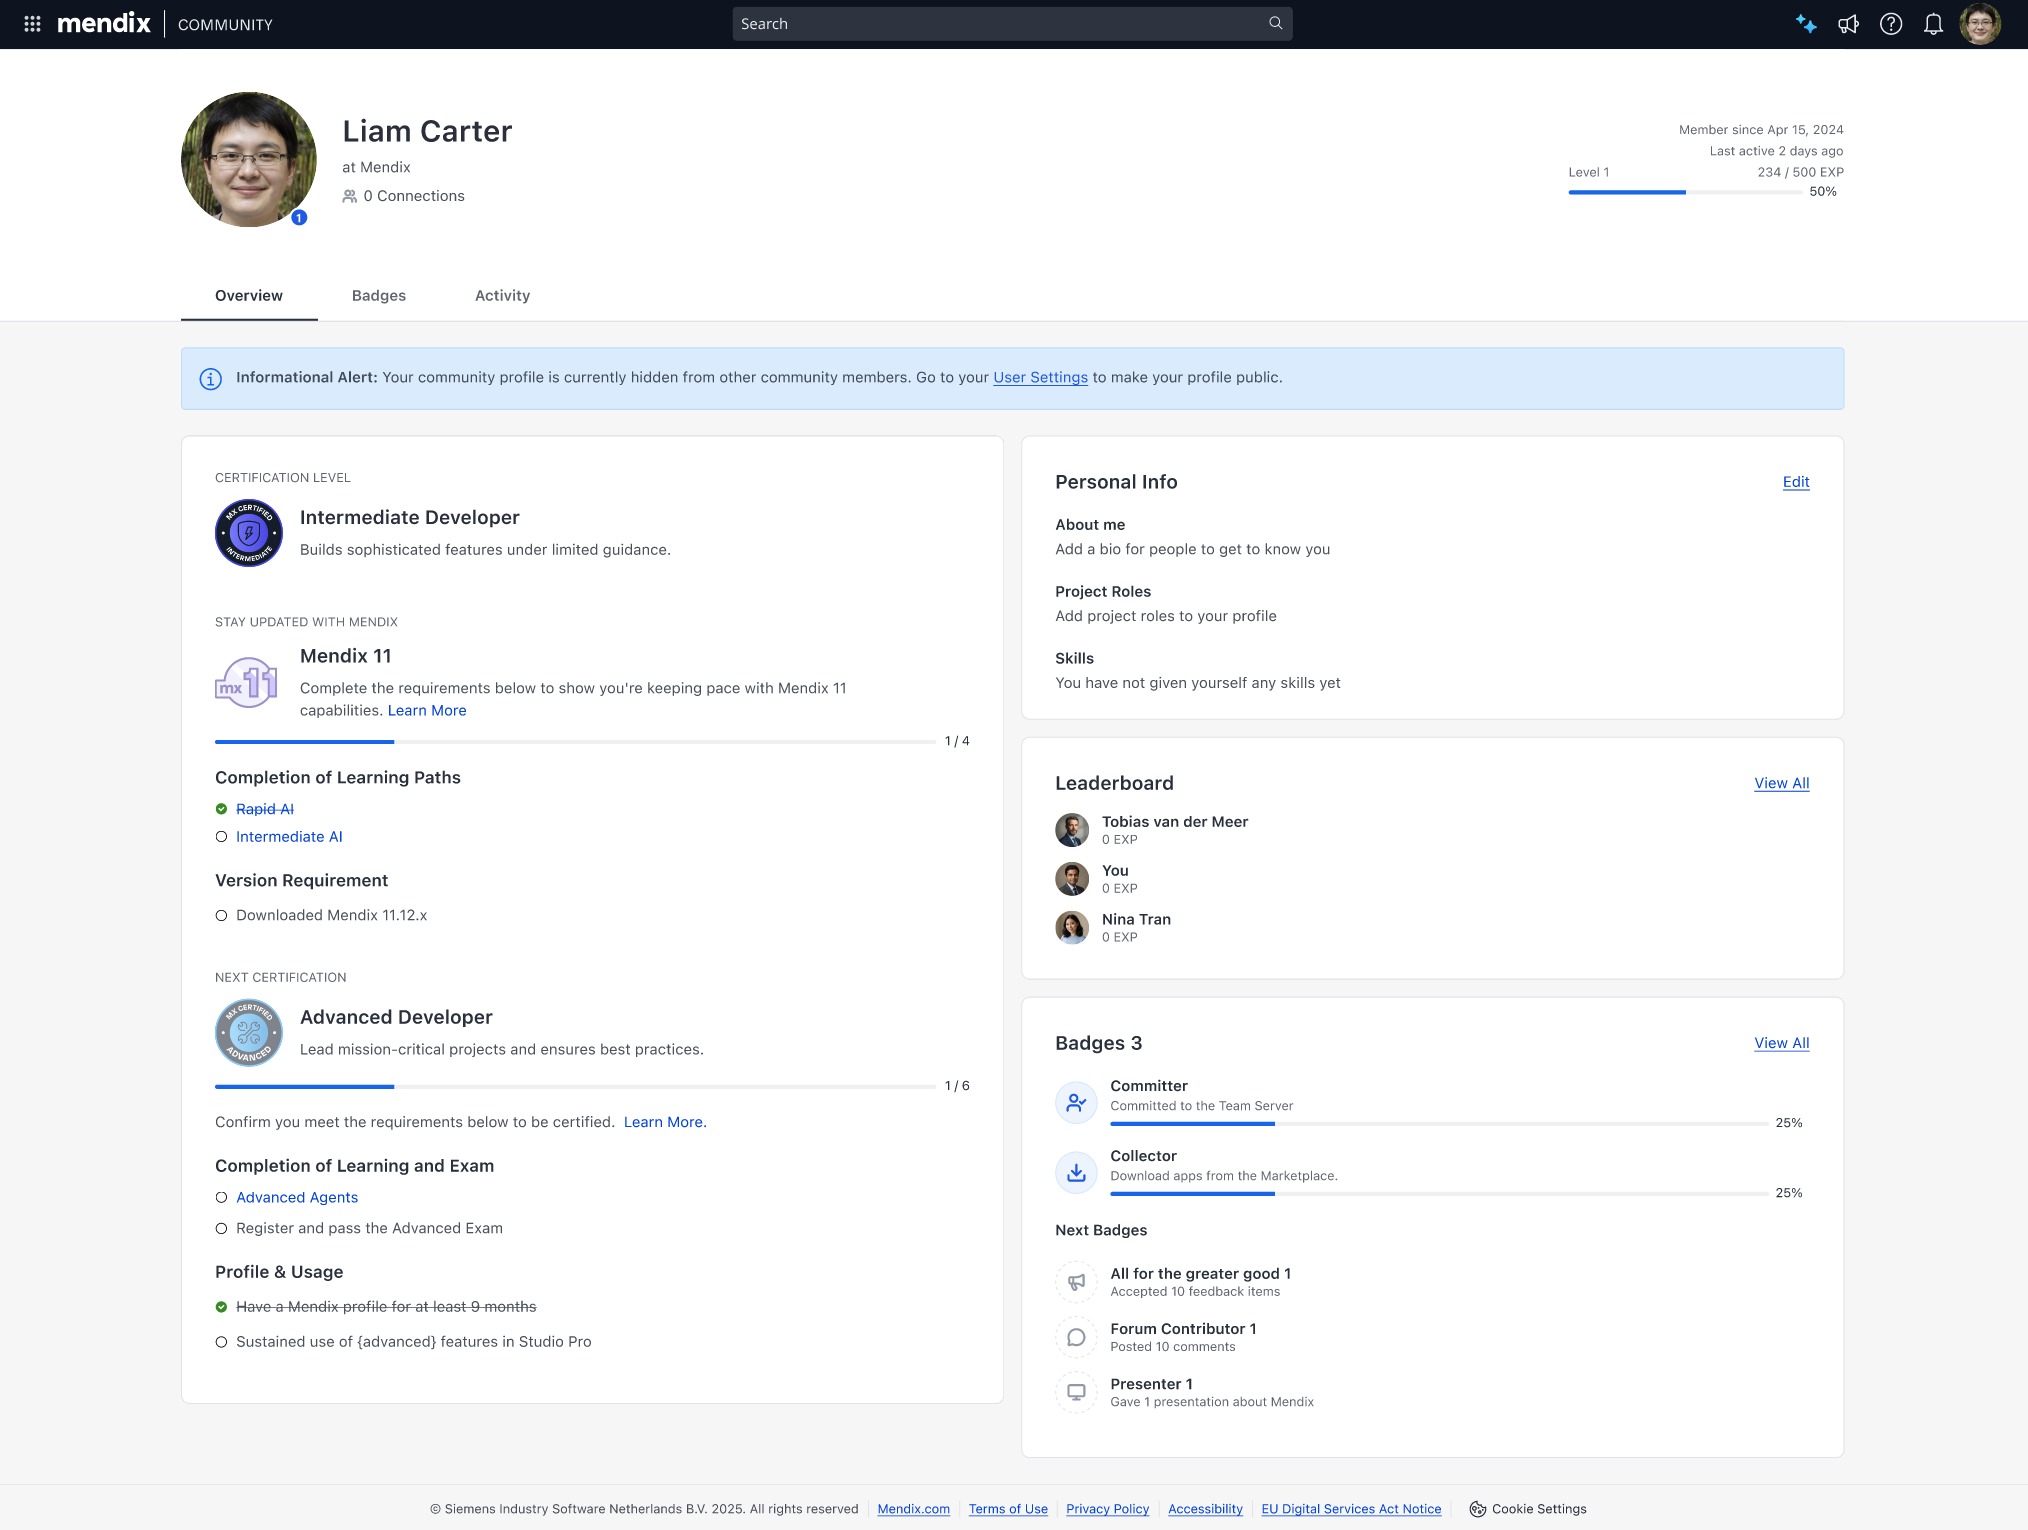Open the Intermediate AI learning path

coord(289,837)
